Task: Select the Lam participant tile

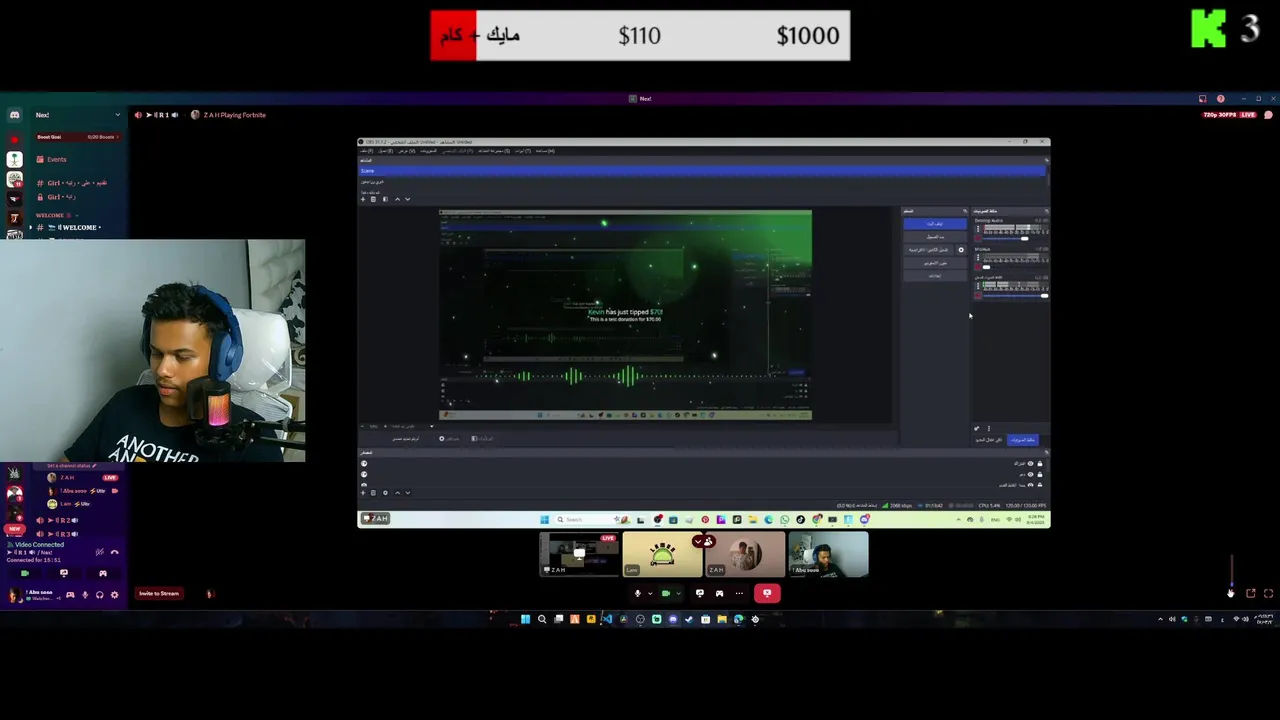Action: coord(662,554)
